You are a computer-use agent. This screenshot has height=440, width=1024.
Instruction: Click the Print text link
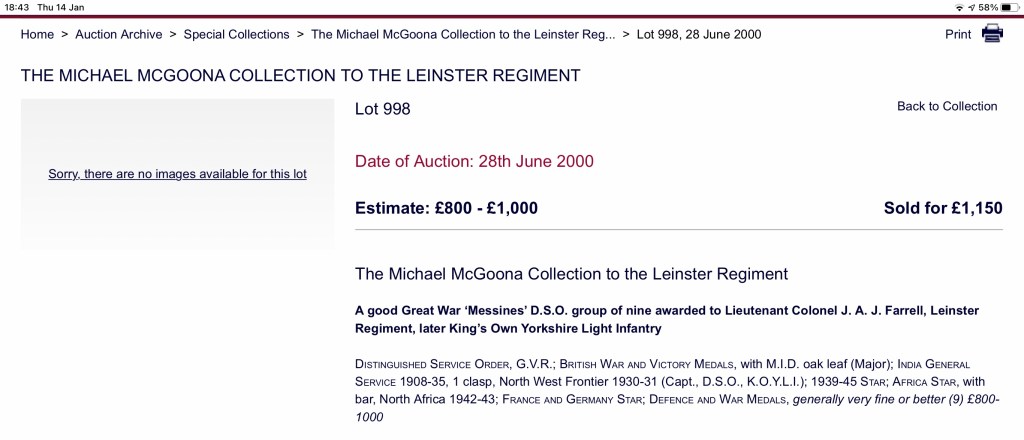pyautogui.click(x=958, y=34)
